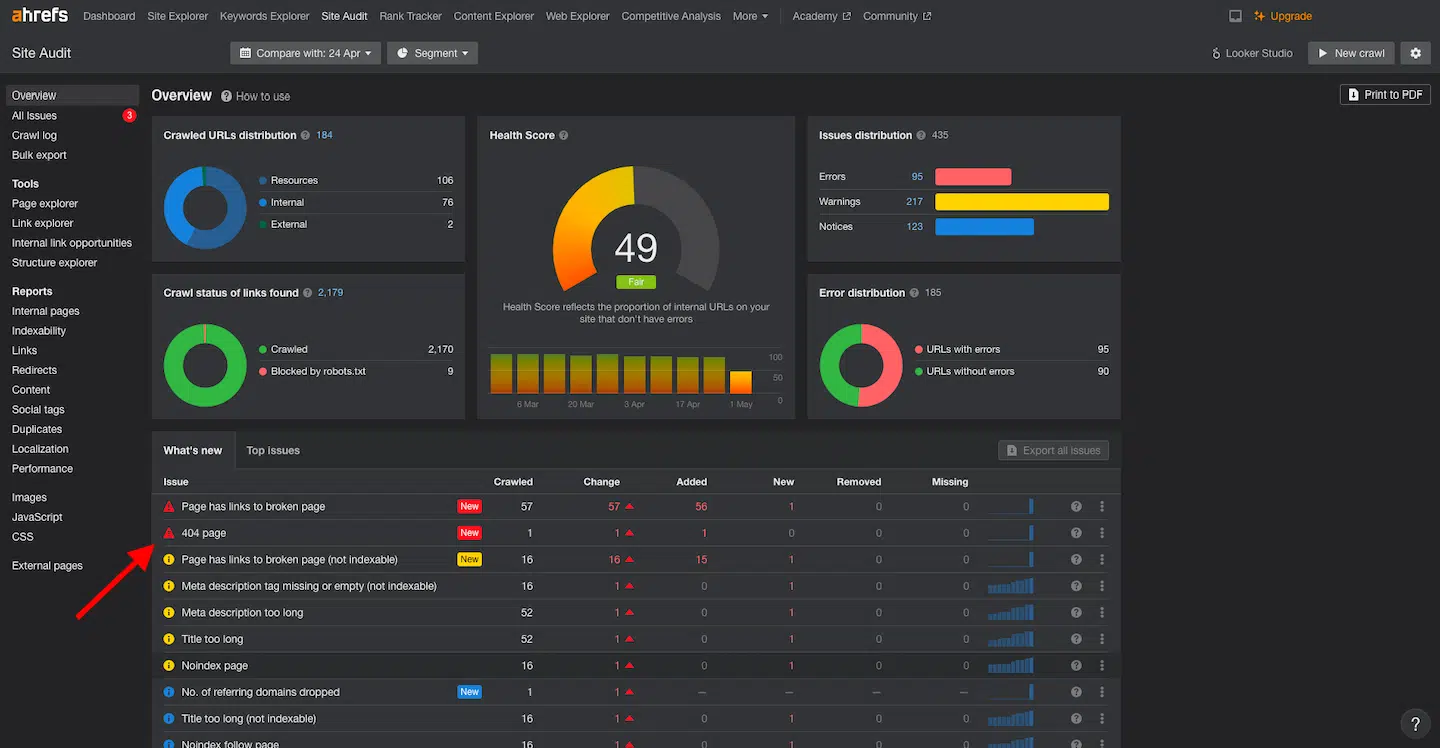Click the display monitor icon in top bar

(1235, 16)
